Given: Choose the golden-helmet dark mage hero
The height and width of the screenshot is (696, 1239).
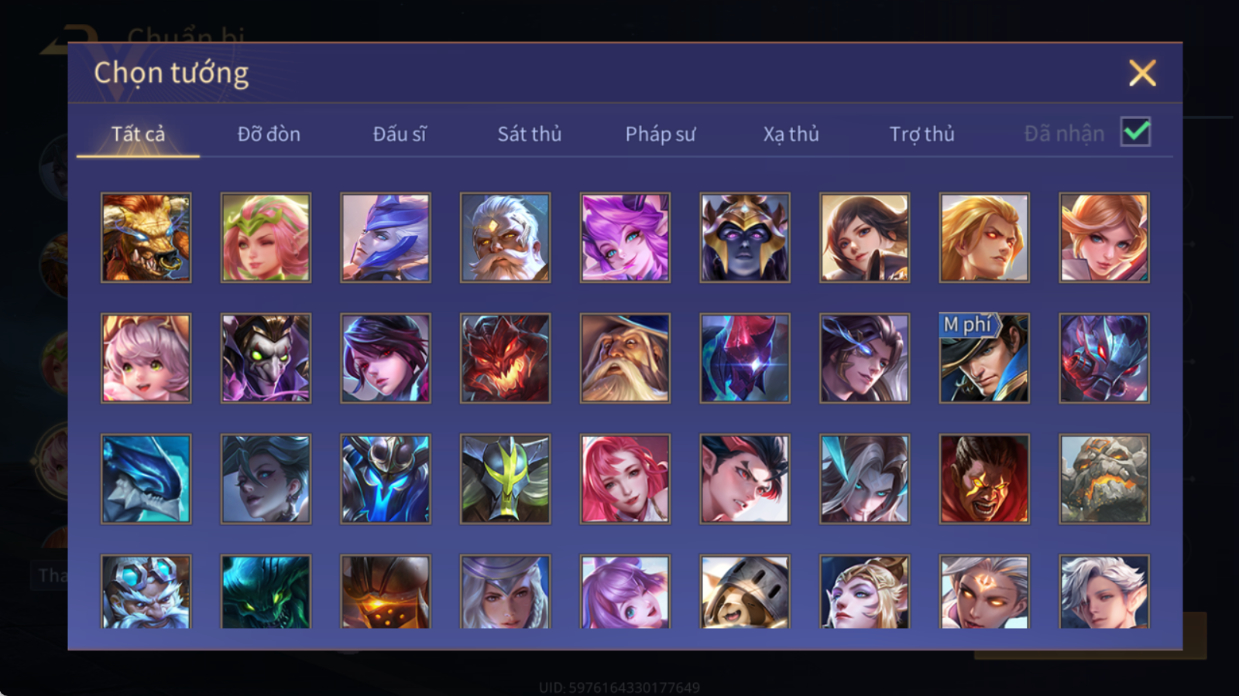Looking at the screenshot, I should point(745,238).
